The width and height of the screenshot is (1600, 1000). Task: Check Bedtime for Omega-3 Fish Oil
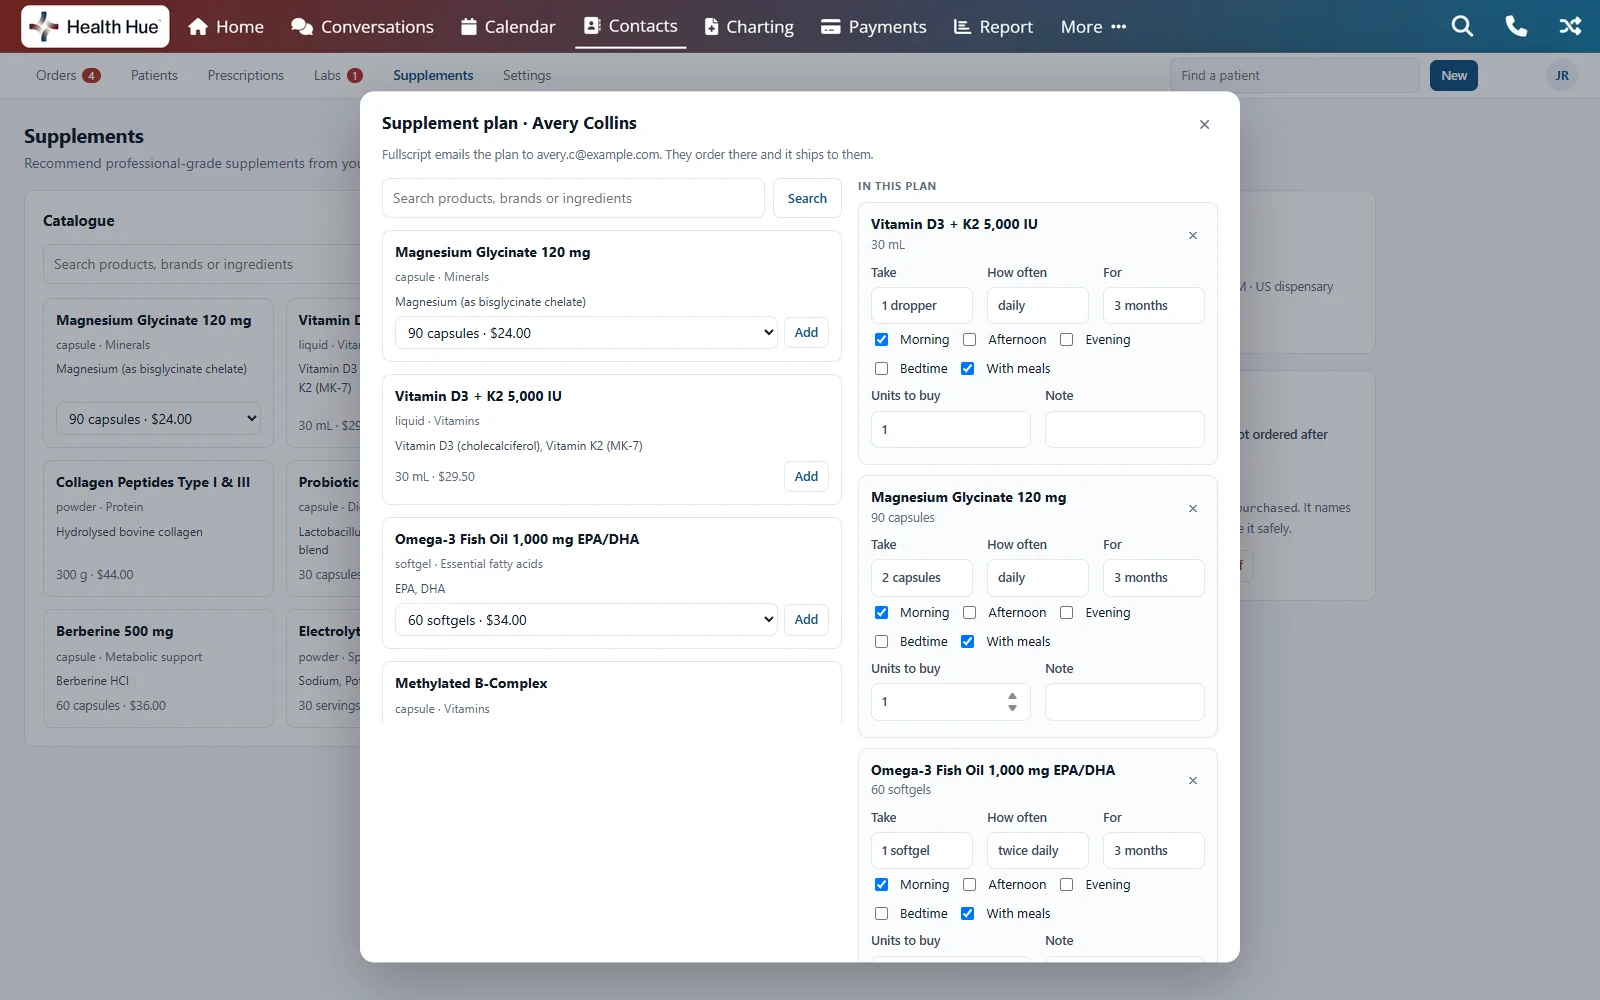coord(881,914)
